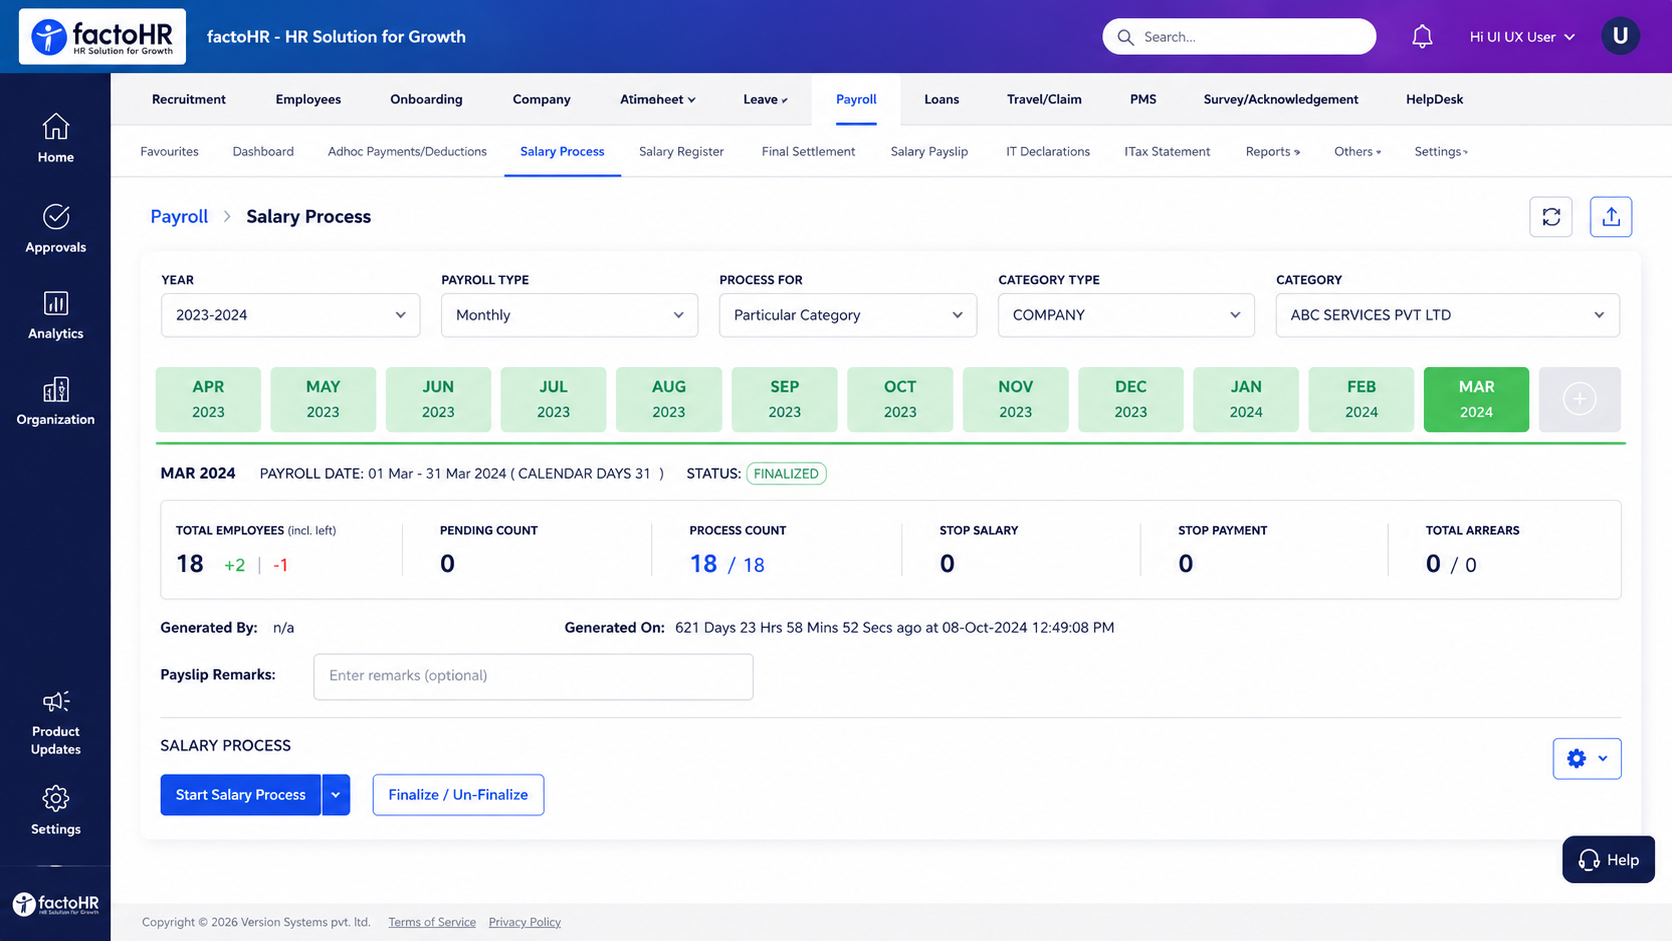Open the Salary Payslip tab
The height and width of the screenshot is (941, 1672).
coord(929,152)
